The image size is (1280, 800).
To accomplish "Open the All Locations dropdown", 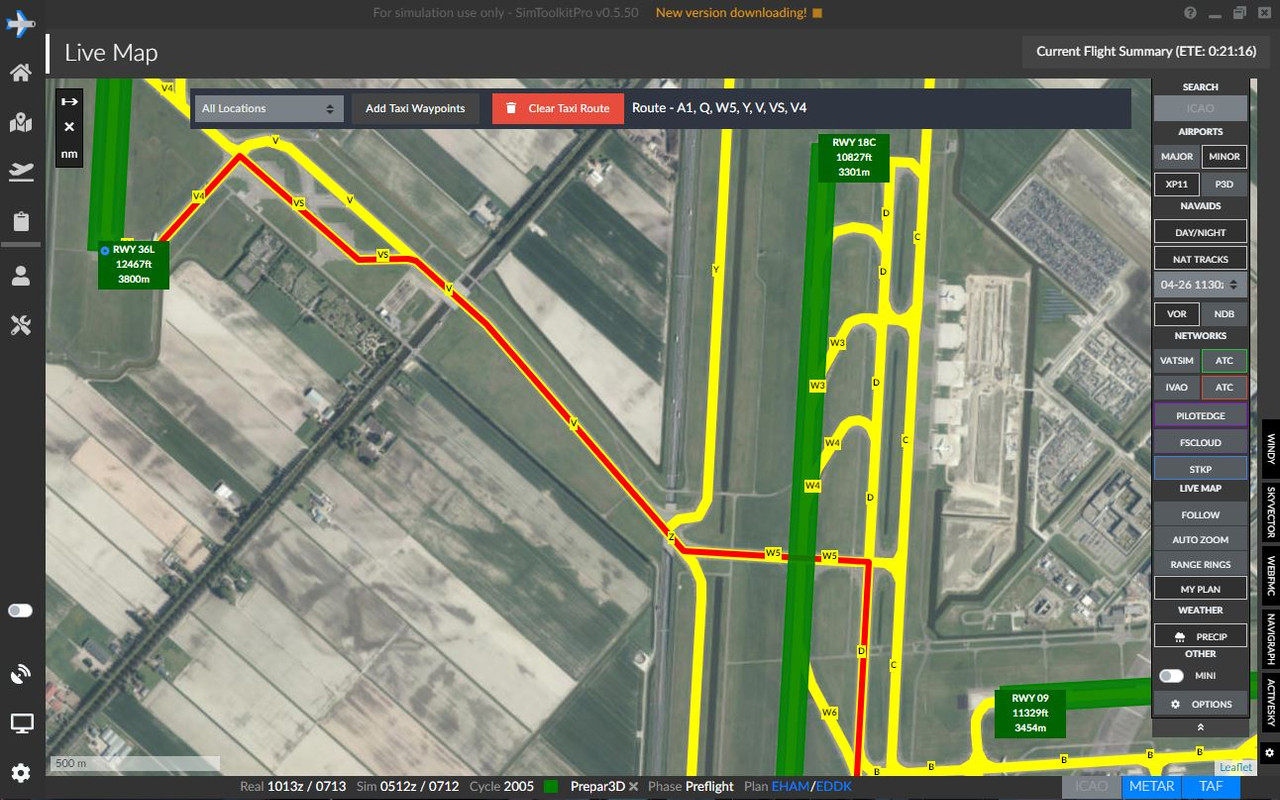I will 268,108.
